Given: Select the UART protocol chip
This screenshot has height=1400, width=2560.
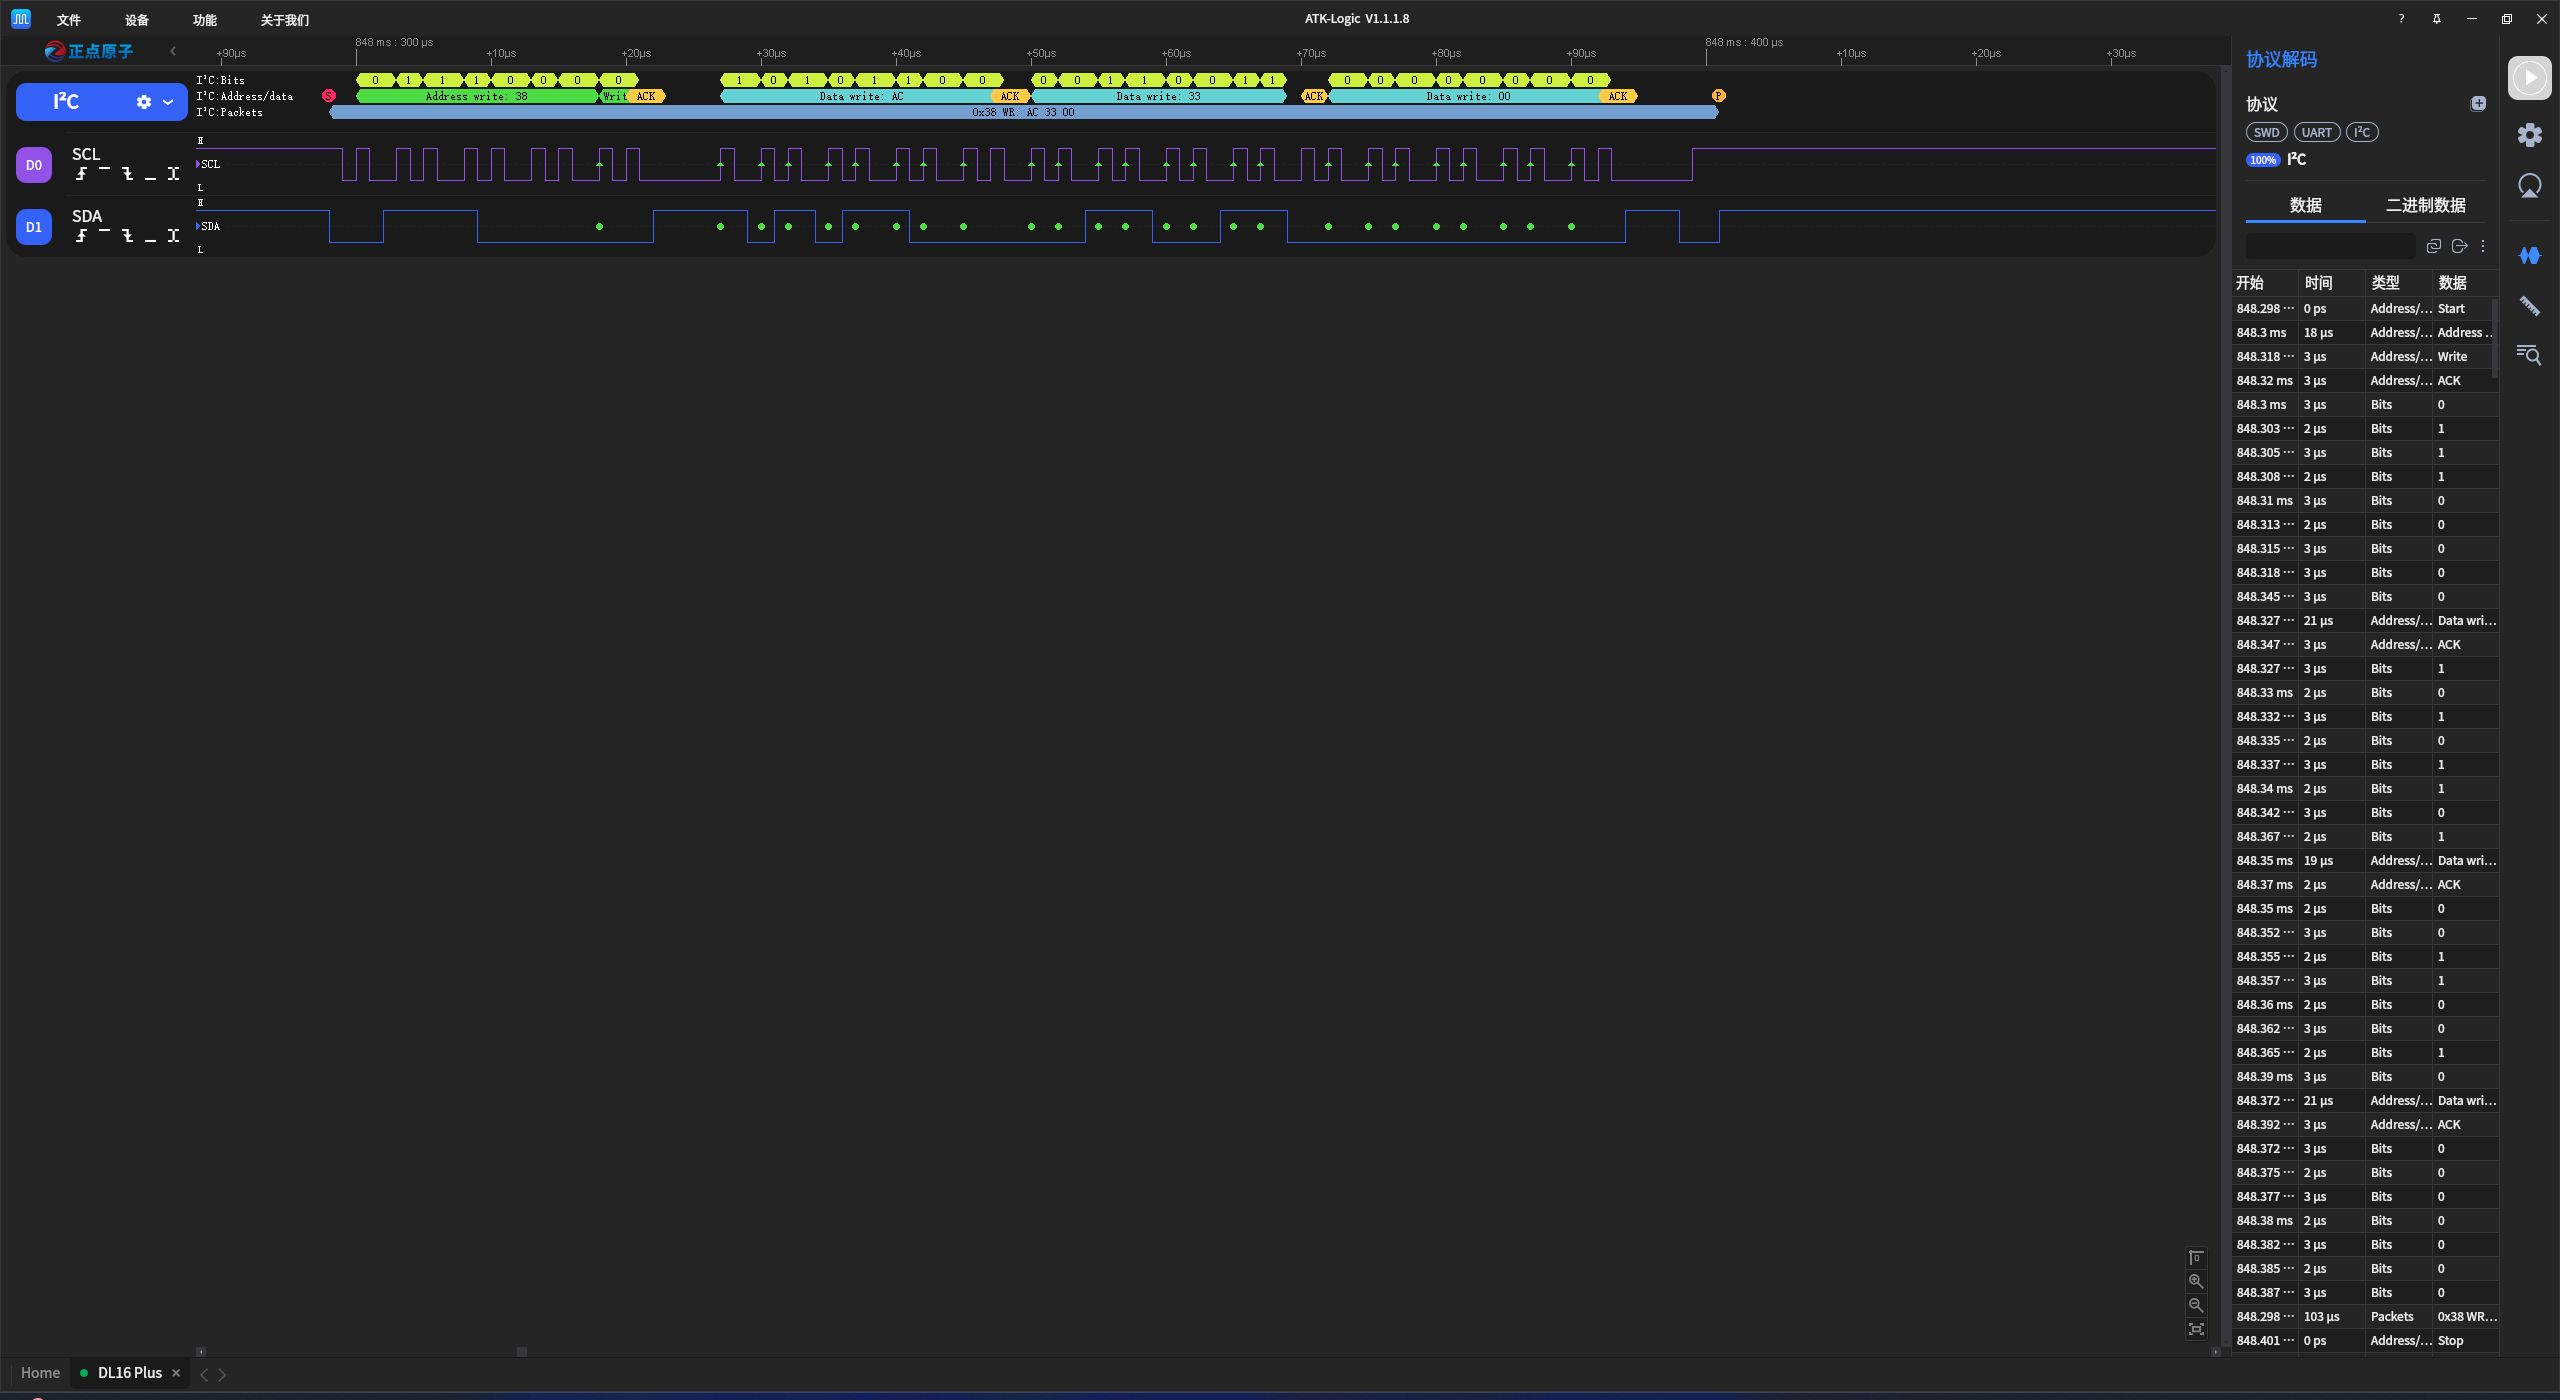Looking at the screenshot, I should pyautogui.click(x=2316, y=133).
